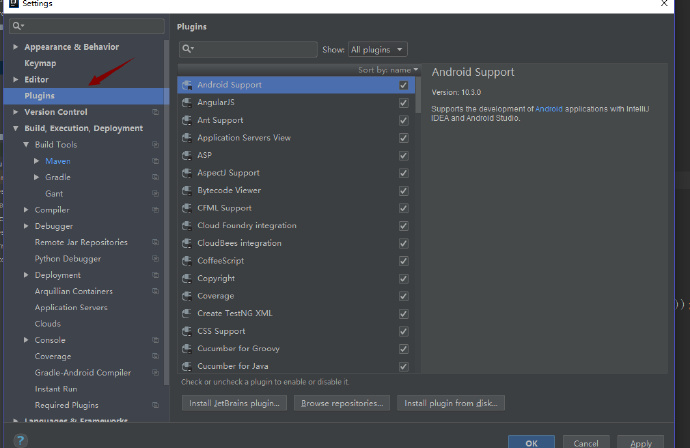Viewport: 690px width, 448px height.
Task: Disable the Cucumber for Java checkbox
Action: 404,366
